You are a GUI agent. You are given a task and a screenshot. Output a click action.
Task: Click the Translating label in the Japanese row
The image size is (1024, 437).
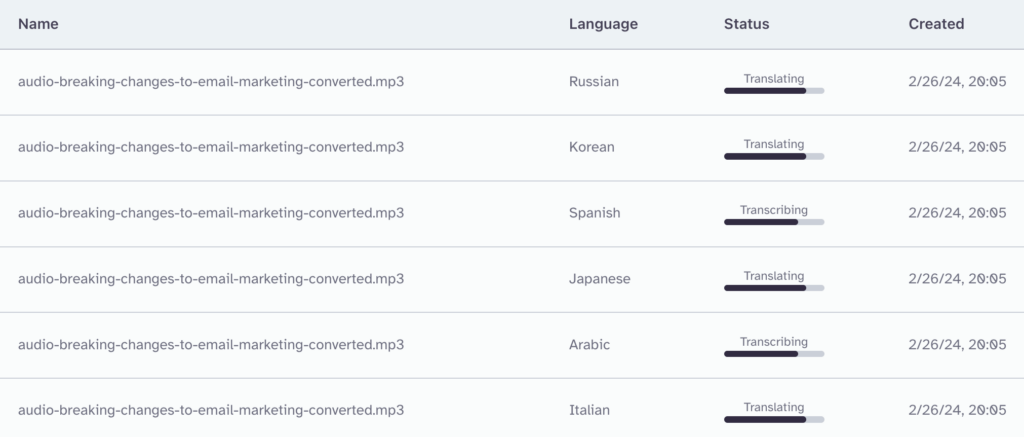[773, 276]
